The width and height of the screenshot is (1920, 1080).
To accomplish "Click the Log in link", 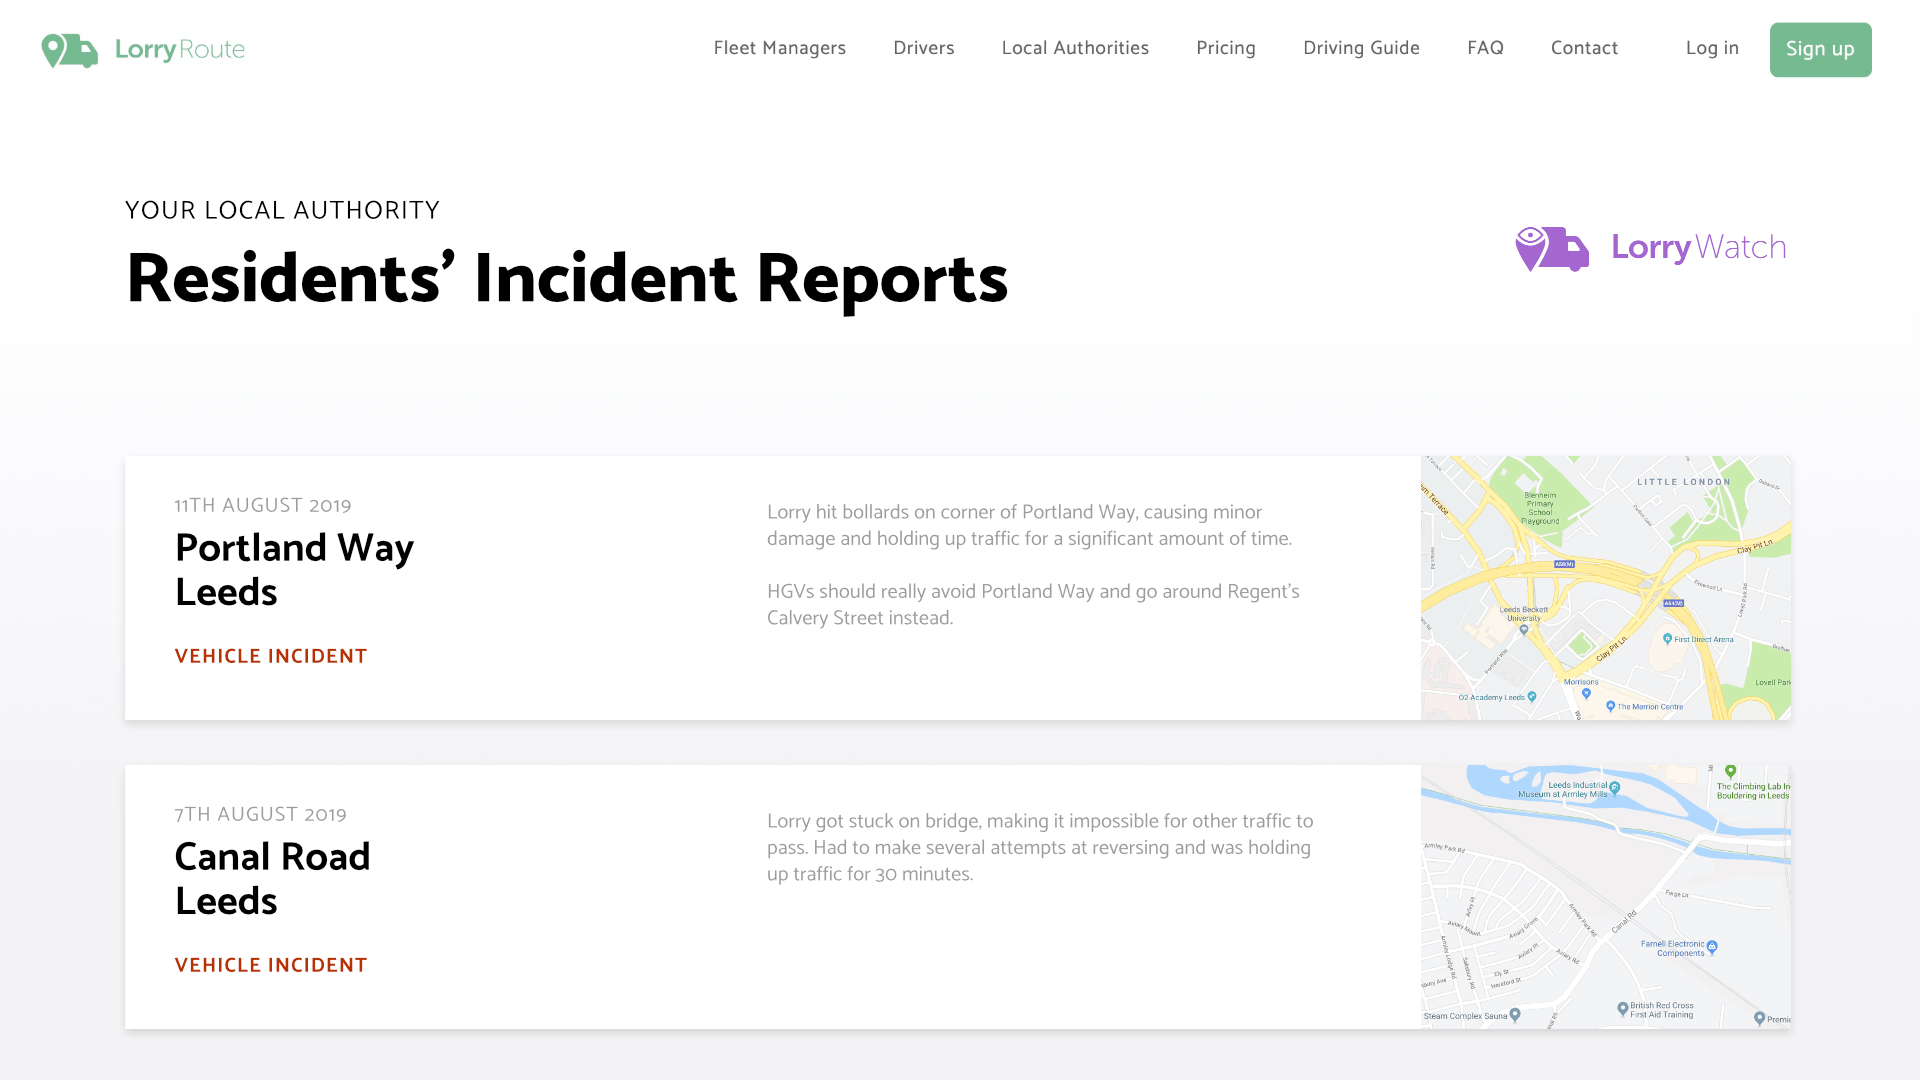I will (1712, 48).
